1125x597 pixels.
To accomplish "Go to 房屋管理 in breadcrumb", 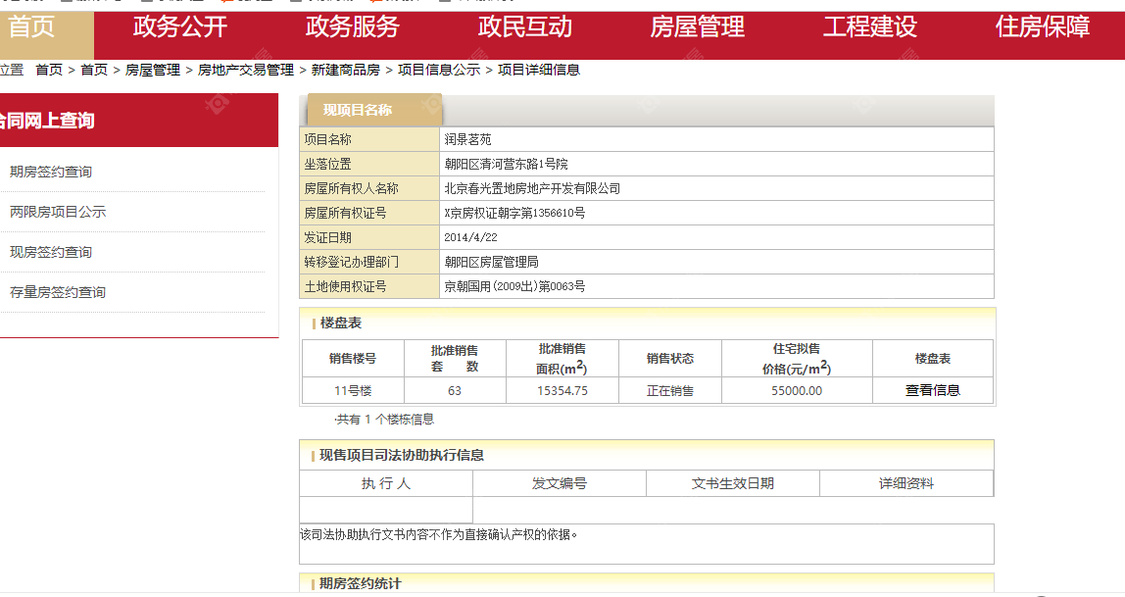I will 153,70.
